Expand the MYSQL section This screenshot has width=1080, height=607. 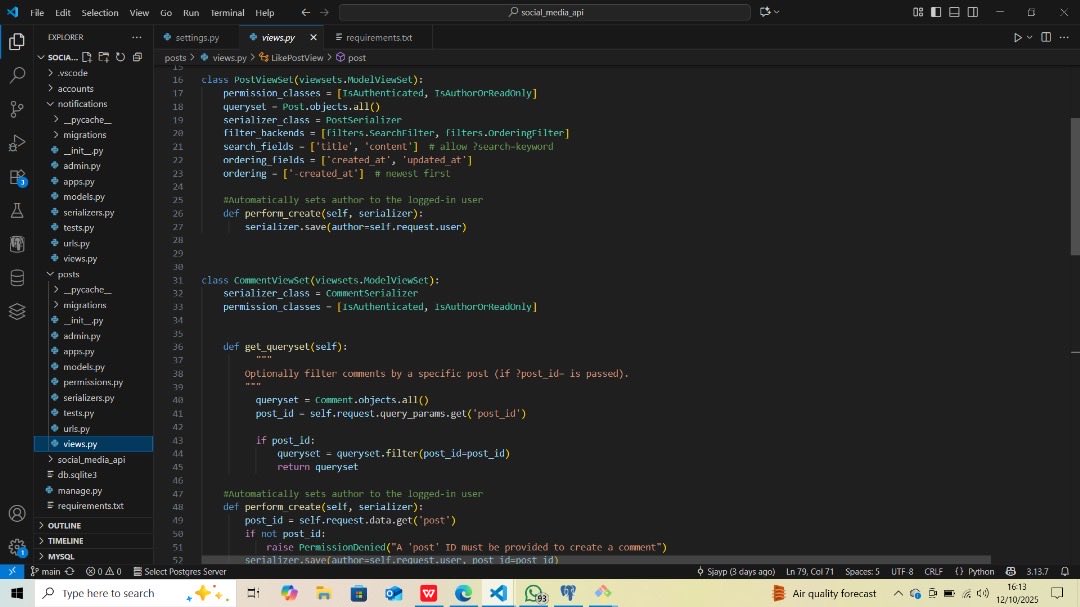61,556
